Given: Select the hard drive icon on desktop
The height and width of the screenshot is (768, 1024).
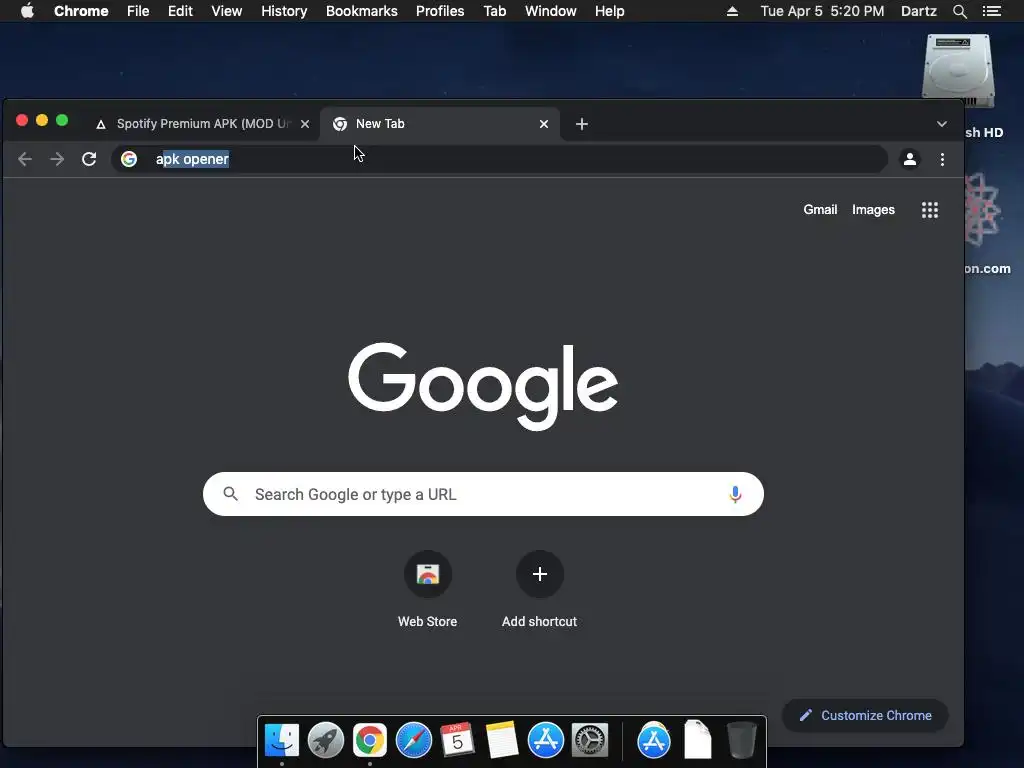Looking at the screenshot, I should pos(958,71).
